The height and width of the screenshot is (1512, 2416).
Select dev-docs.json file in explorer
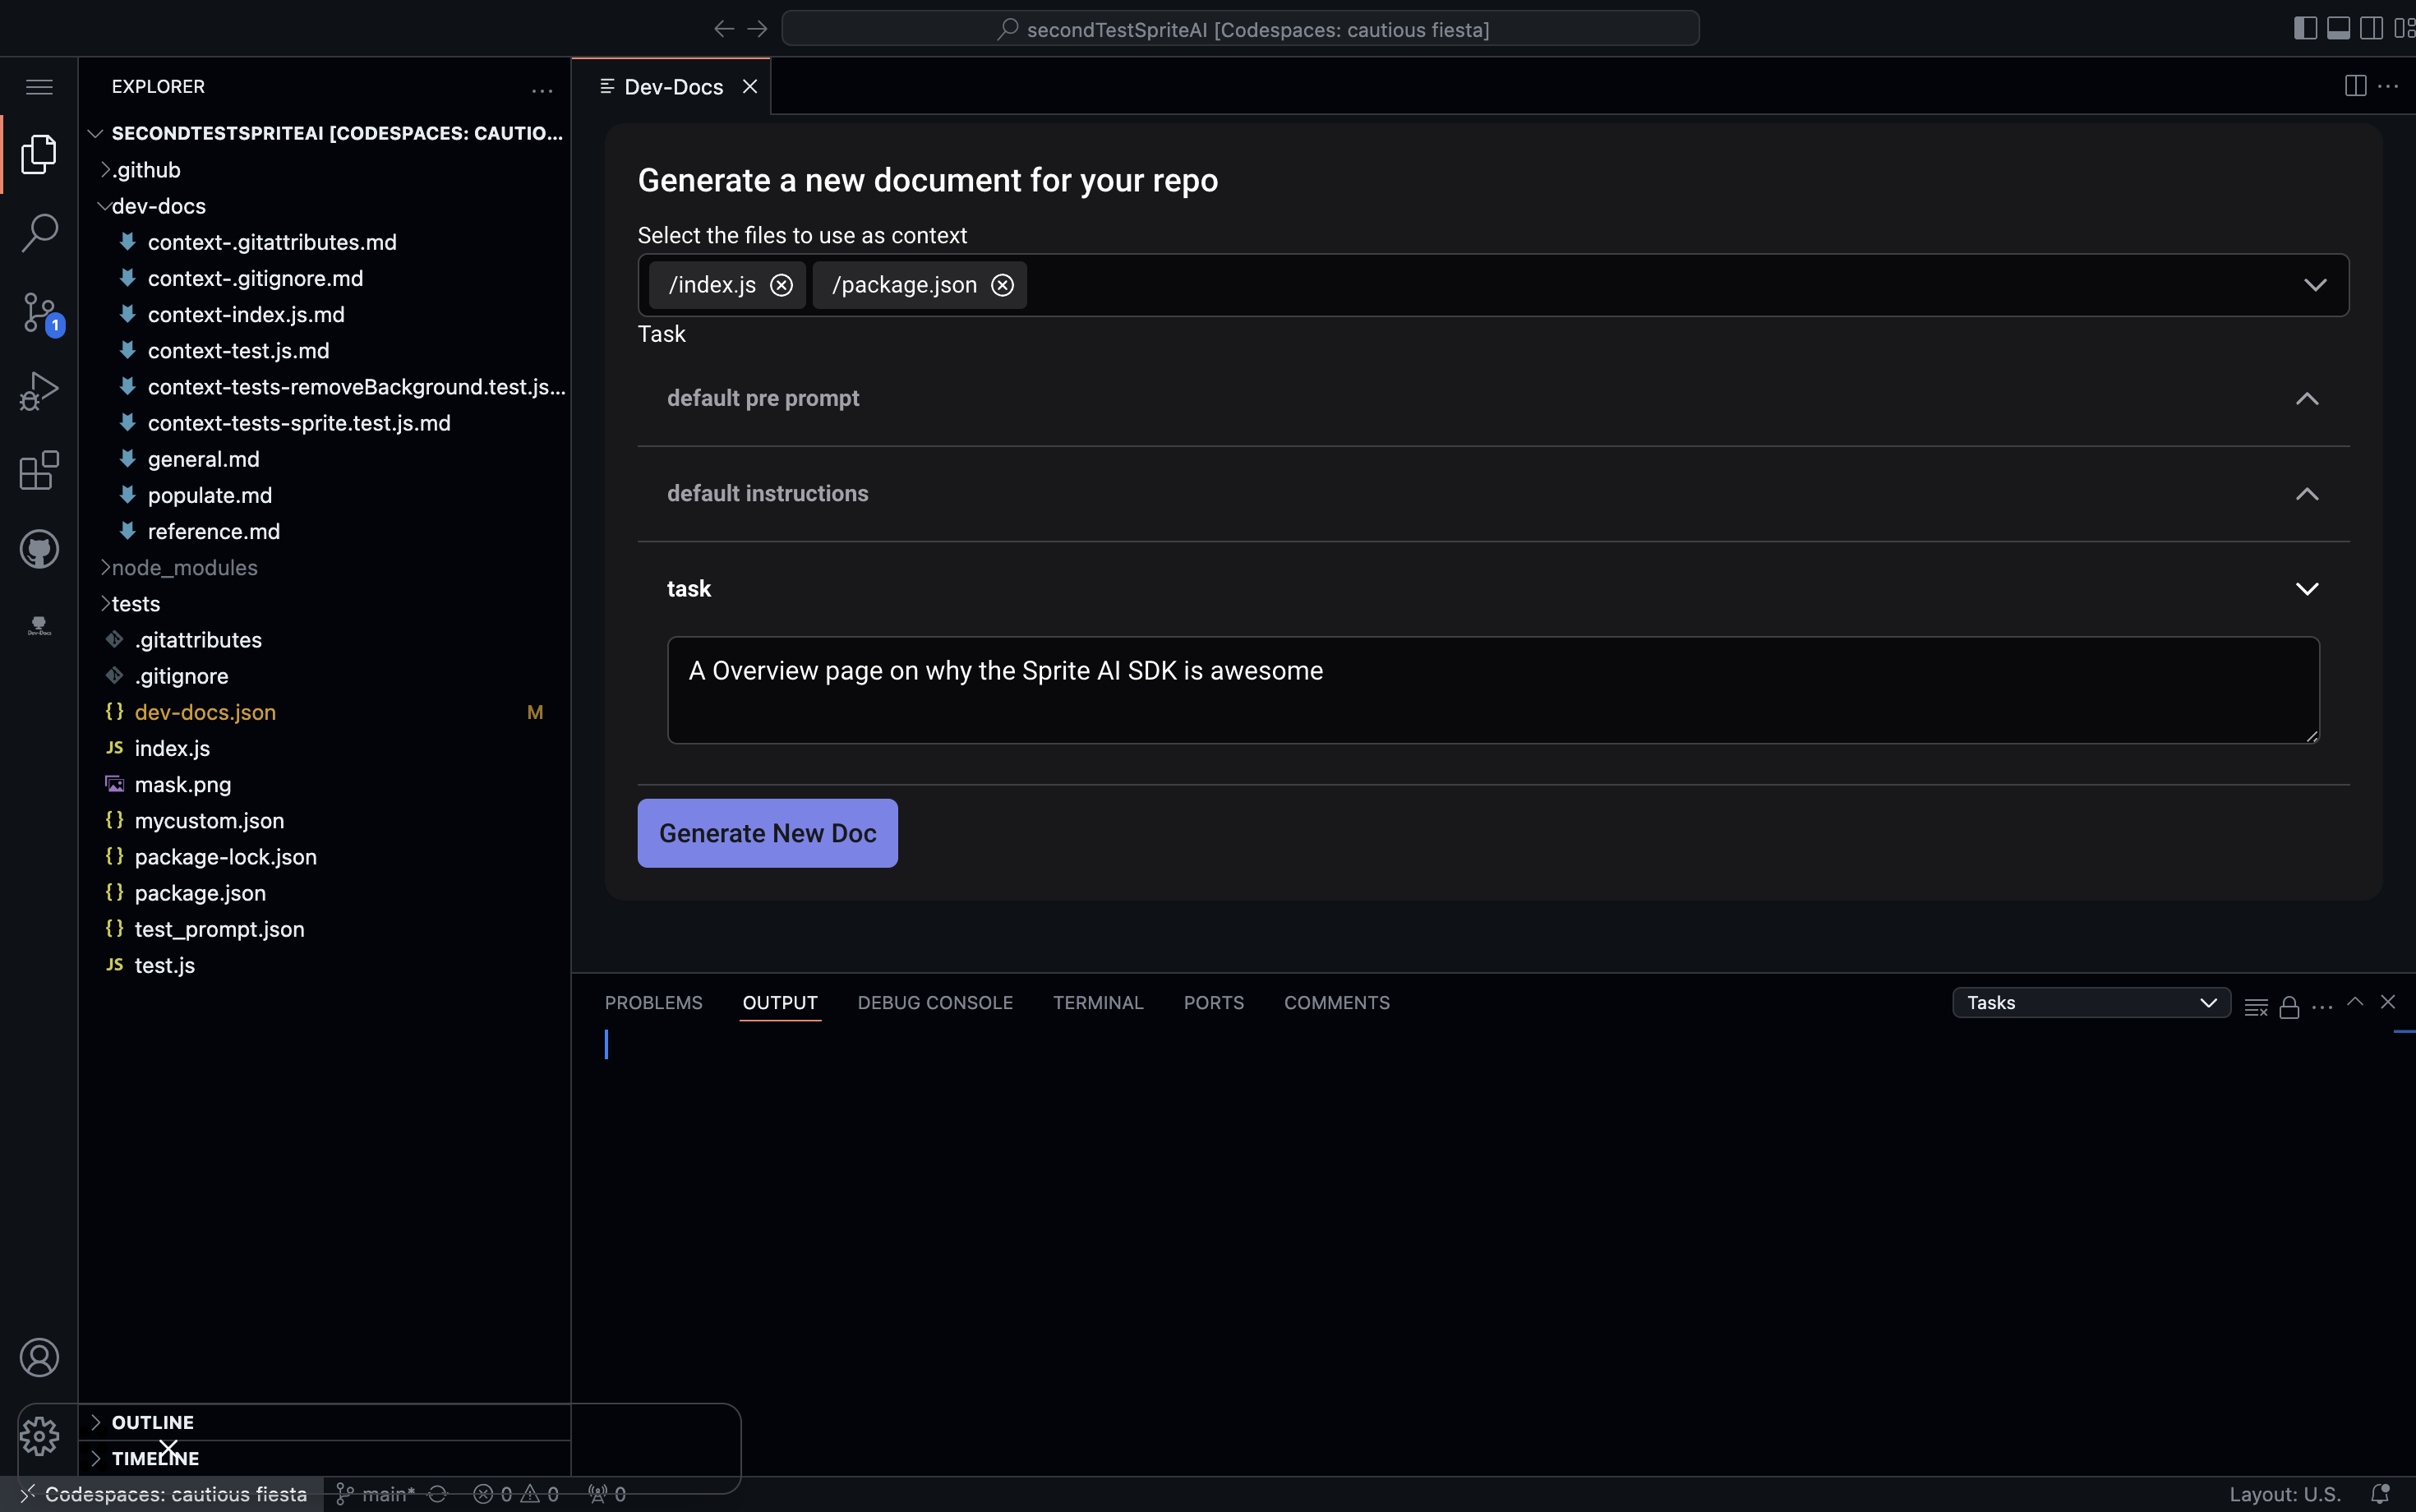pos(205,711)
